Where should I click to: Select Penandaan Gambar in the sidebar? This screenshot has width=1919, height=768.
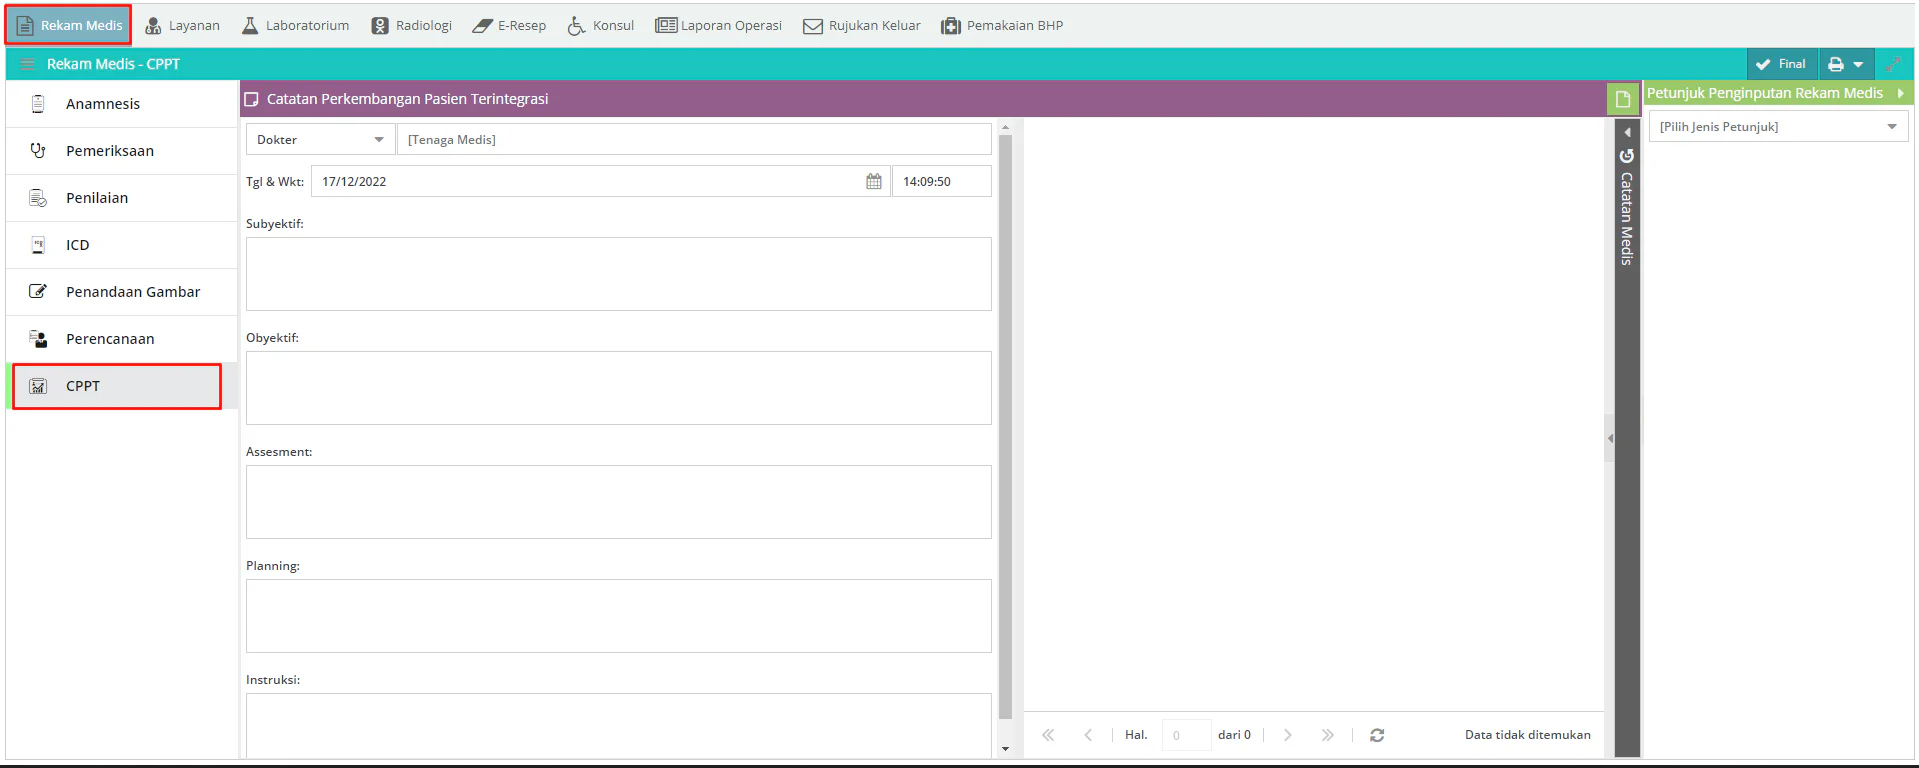coord(121,292)
